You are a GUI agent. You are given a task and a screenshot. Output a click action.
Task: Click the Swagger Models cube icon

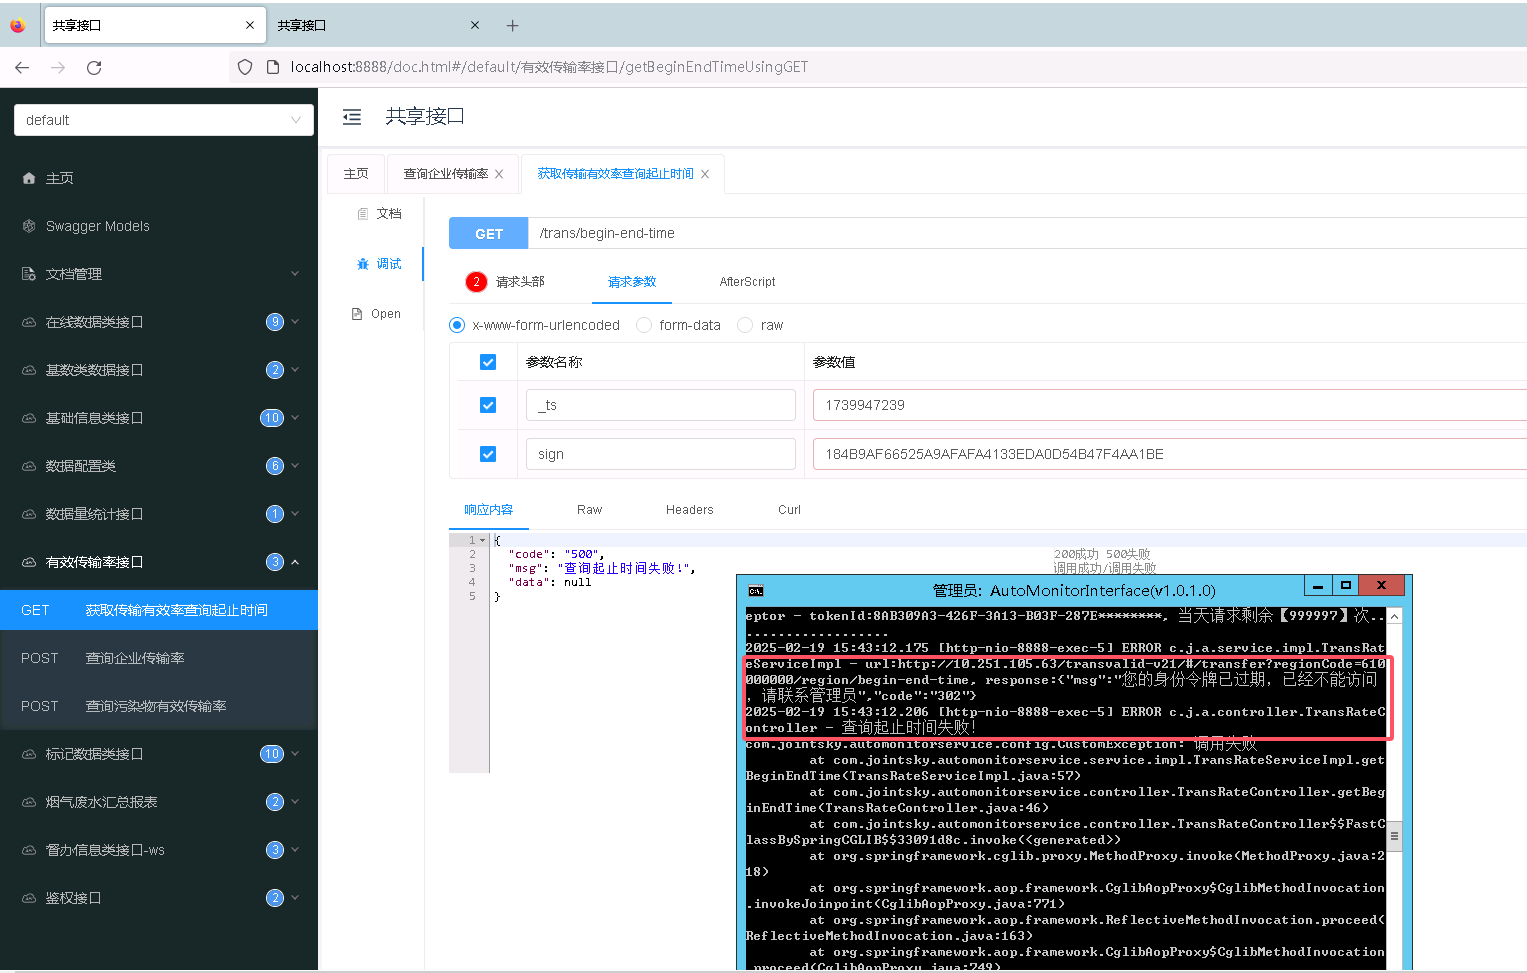point(28,226)
